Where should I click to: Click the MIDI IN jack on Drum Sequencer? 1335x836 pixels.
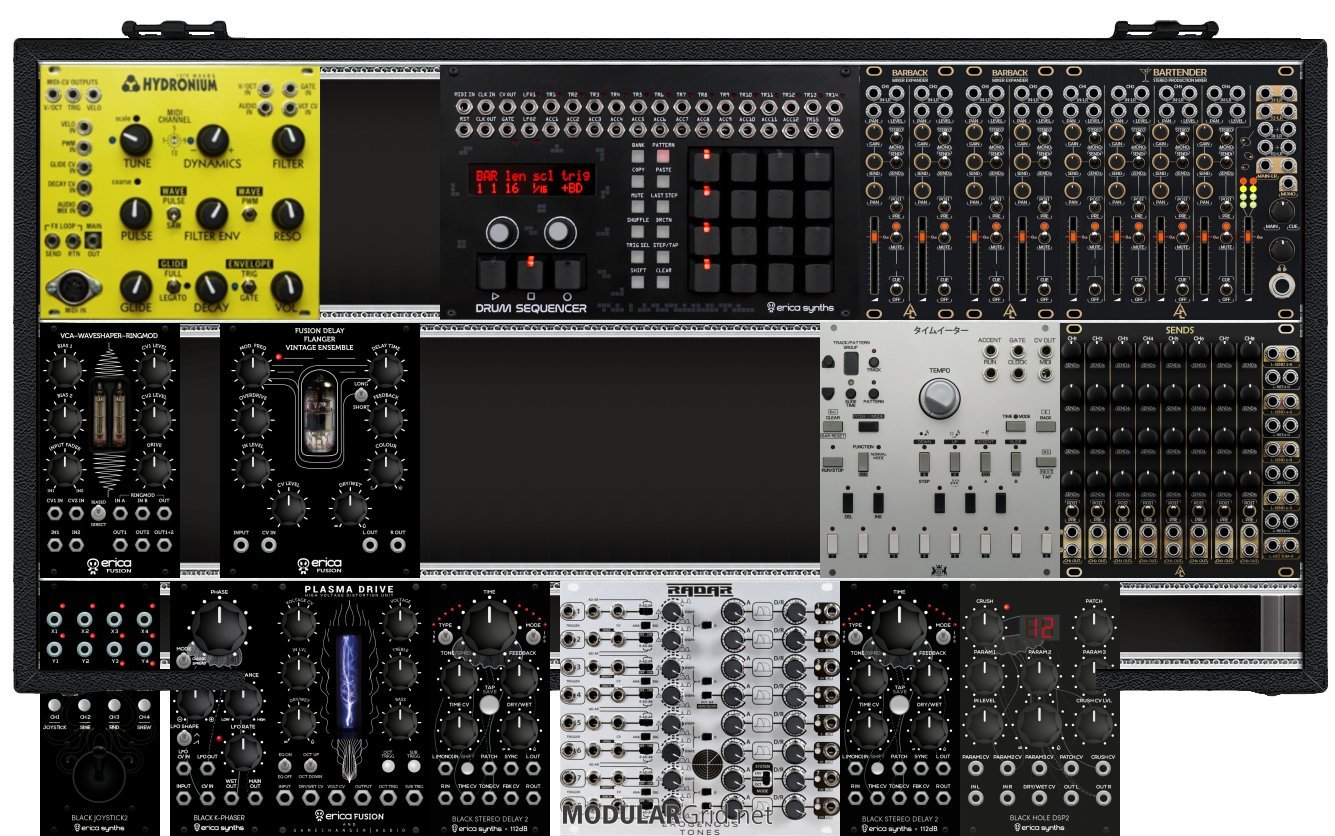click(465, 105)
